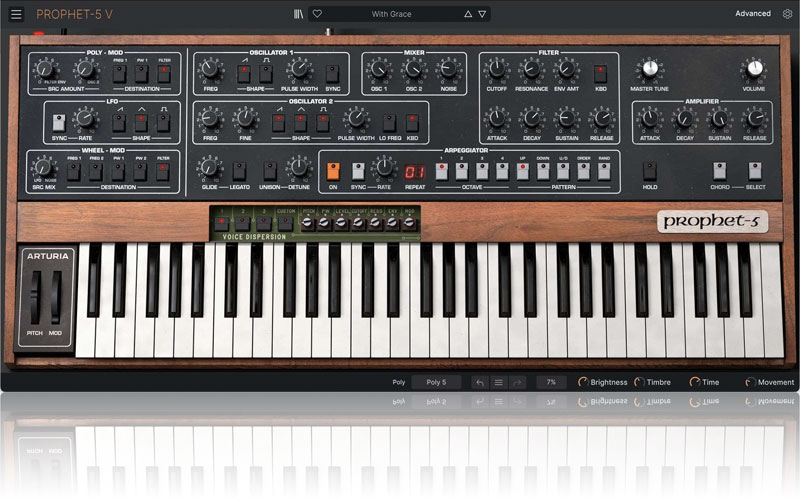Open the Advanced panel

click(x=752, y=14)
